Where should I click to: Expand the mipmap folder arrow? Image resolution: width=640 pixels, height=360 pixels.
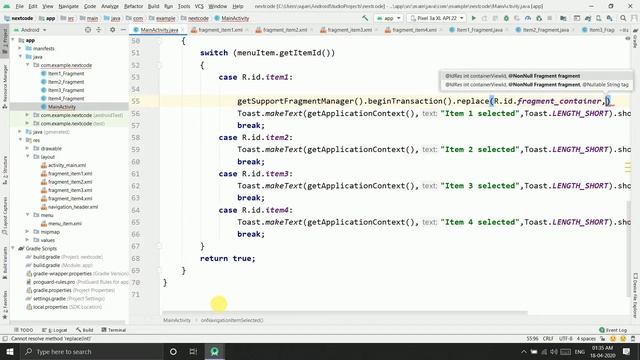point(27,232)
